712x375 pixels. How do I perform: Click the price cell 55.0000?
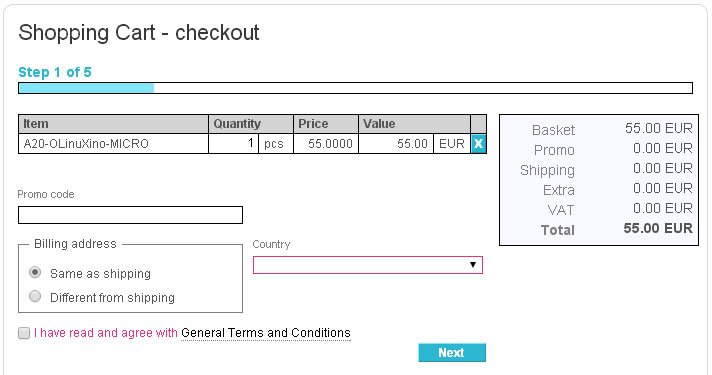pos(326,143)
